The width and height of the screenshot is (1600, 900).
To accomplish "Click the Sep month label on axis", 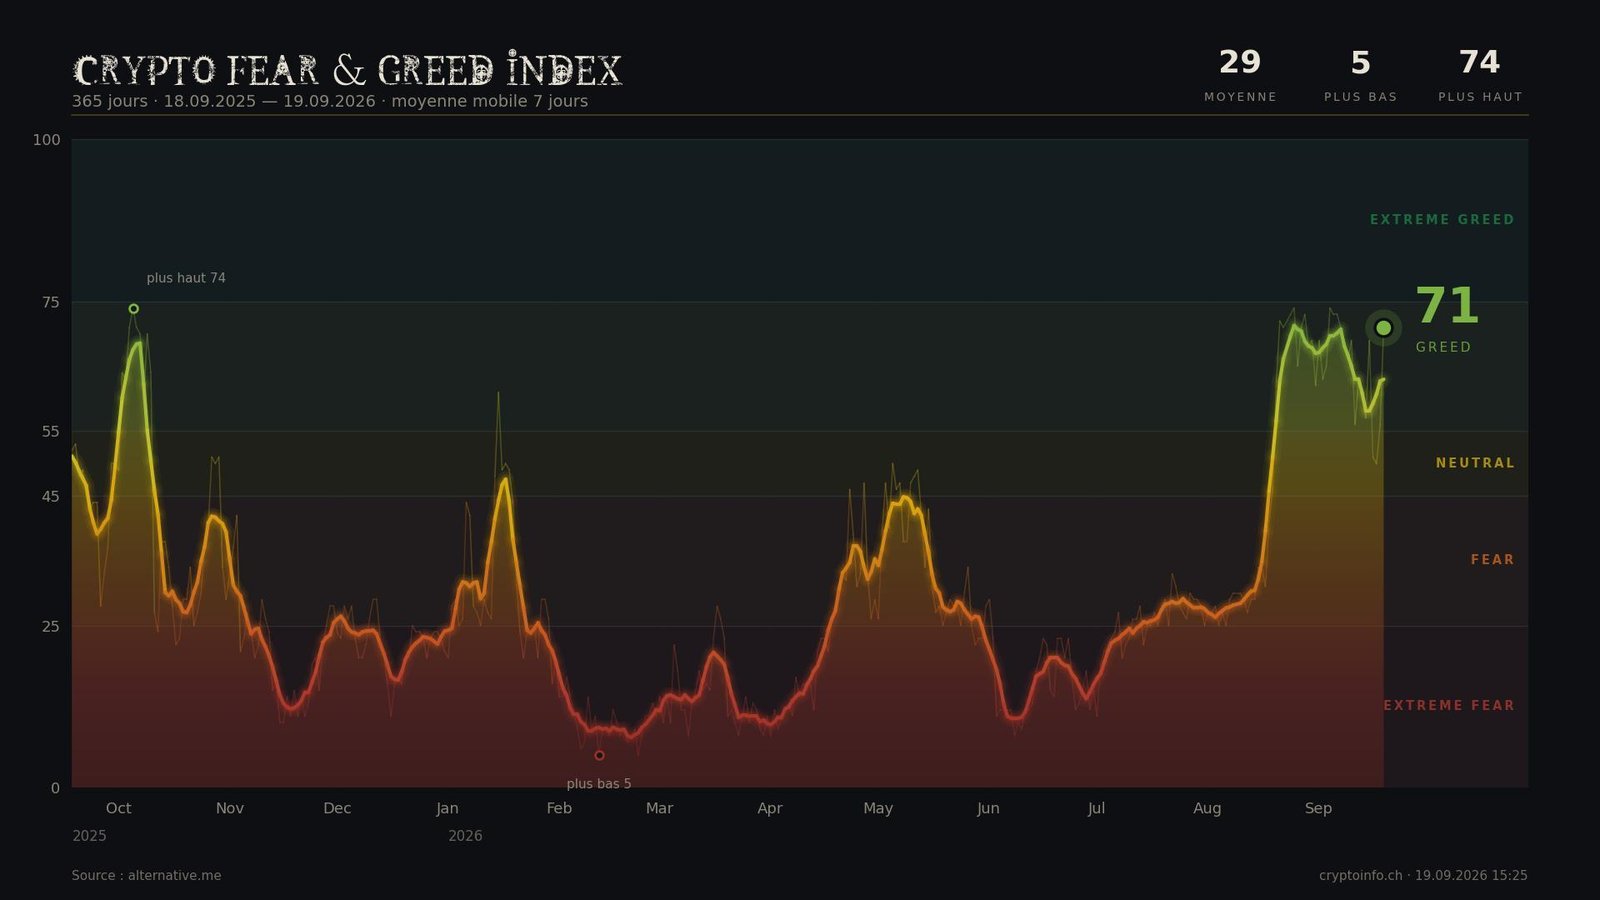I will 1318,808.
